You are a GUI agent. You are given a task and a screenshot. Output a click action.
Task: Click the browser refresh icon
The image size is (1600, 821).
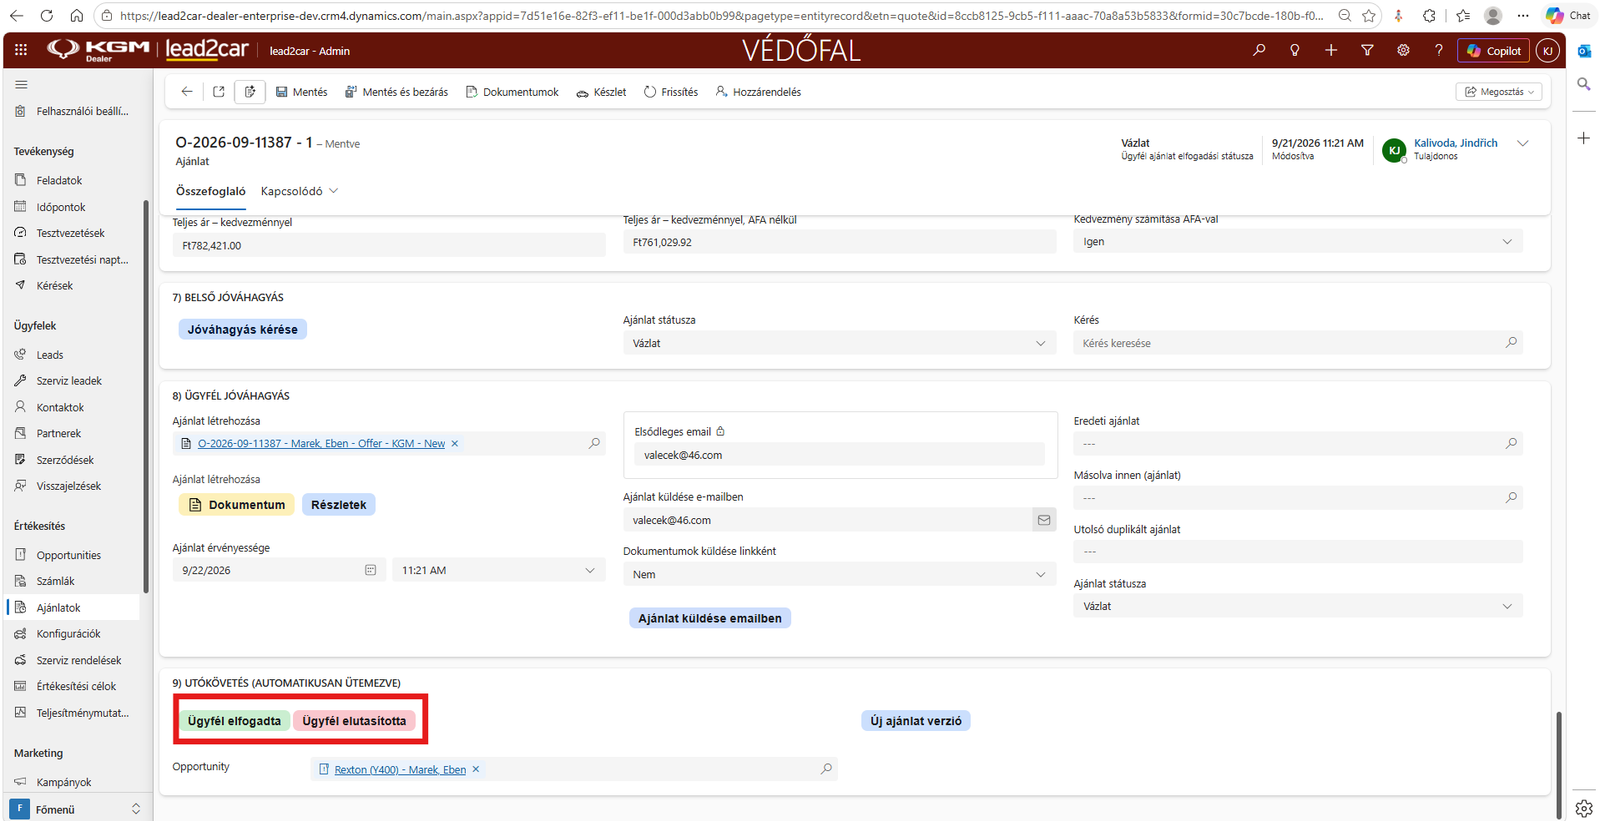point(46,16)
